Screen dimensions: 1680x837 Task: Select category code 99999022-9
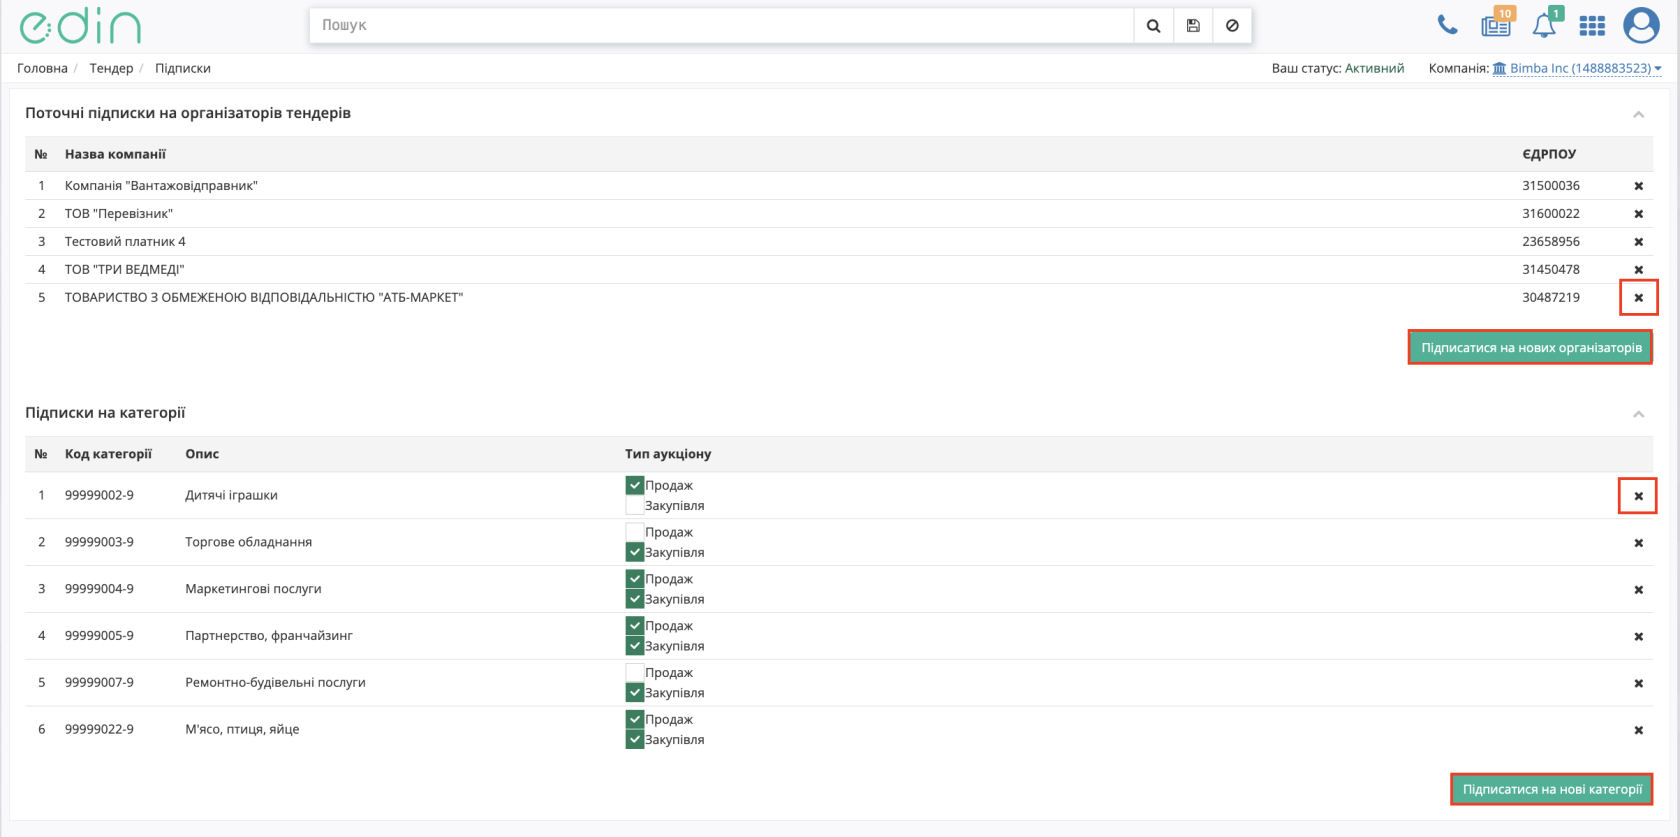[99, 729]
